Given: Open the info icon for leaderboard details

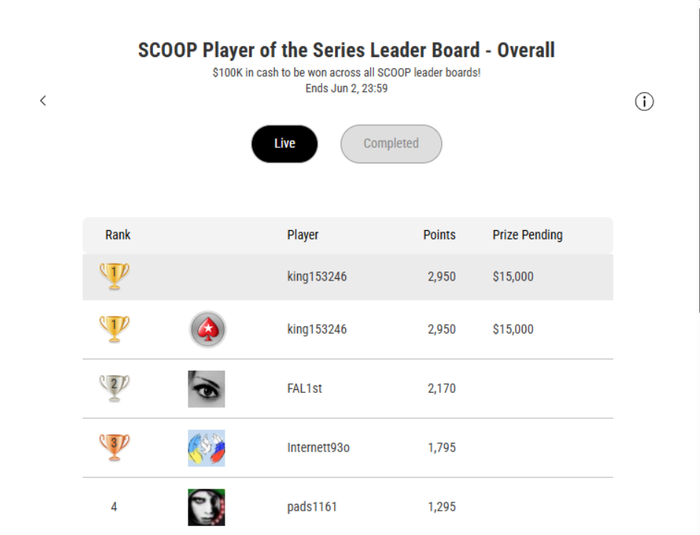Looking at the screenshot, I should click(645, 101).
